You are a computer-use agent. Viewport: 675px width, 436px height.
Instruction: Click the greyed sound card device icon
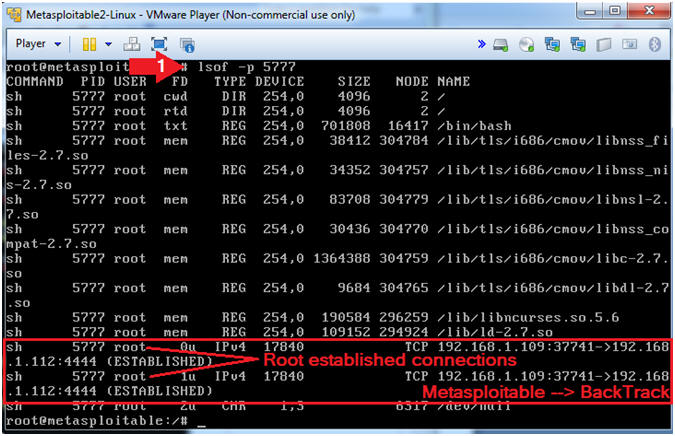click(630, 44)
